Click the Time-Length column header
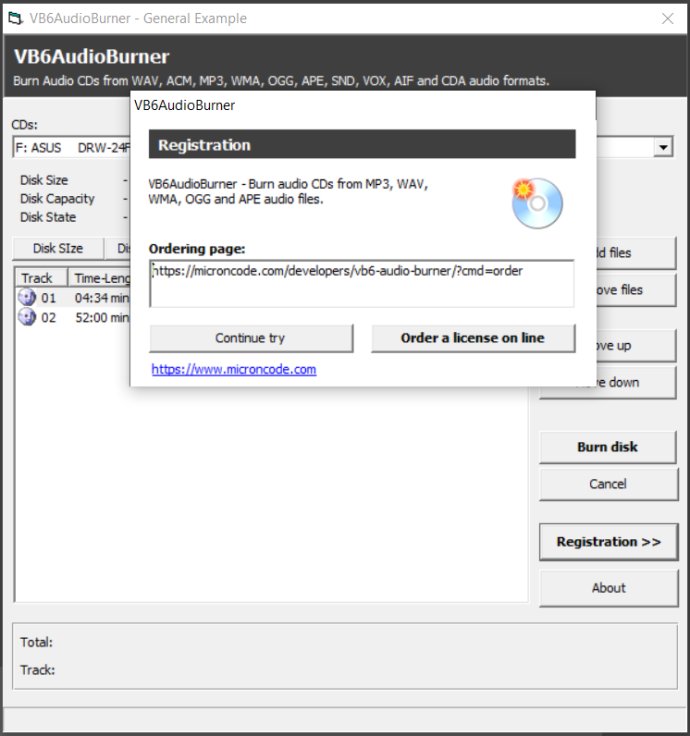 100,278
